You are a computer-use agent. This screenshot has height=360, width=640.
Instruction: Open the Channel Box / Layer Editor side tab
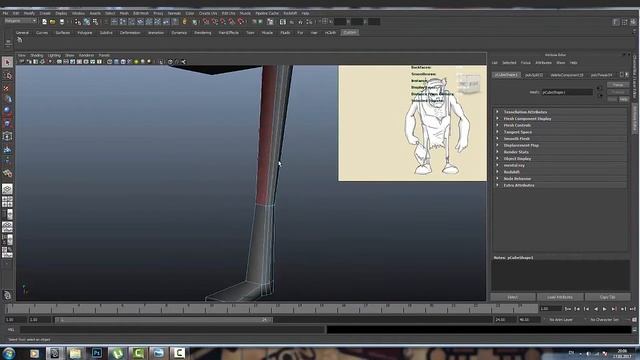635,77
